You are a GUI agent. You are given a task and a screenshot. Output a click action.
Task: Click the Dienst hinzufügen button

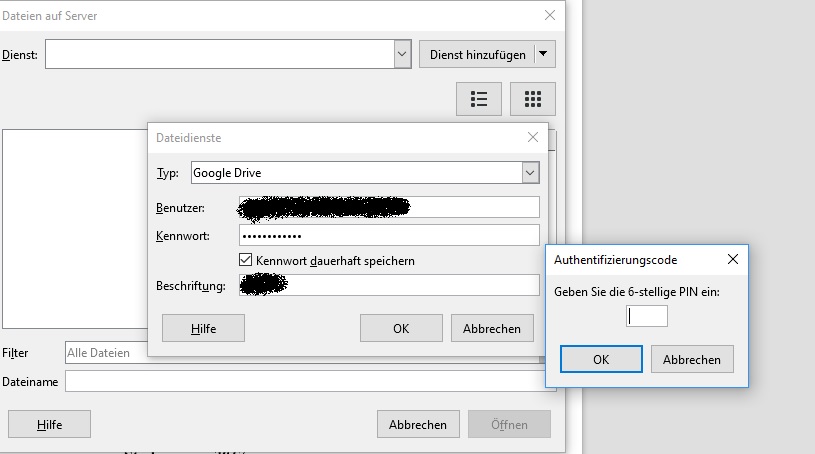pyautogui.click(x=477, y=54)
